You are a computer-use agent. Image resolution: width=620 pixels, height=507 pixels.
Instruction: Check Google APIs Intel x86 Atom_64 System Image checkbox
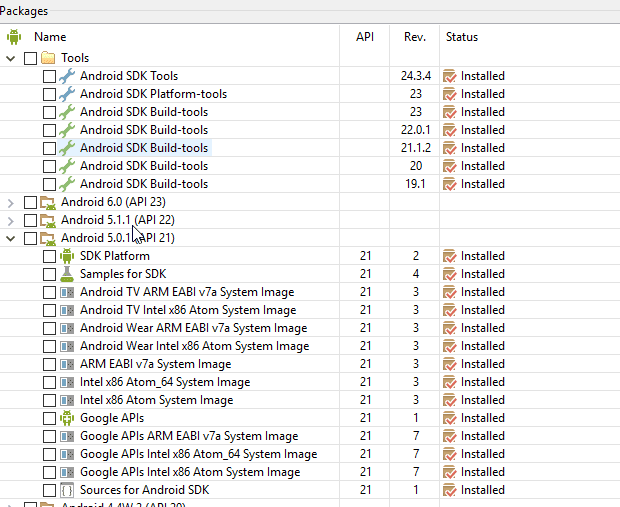coord(49,454)
